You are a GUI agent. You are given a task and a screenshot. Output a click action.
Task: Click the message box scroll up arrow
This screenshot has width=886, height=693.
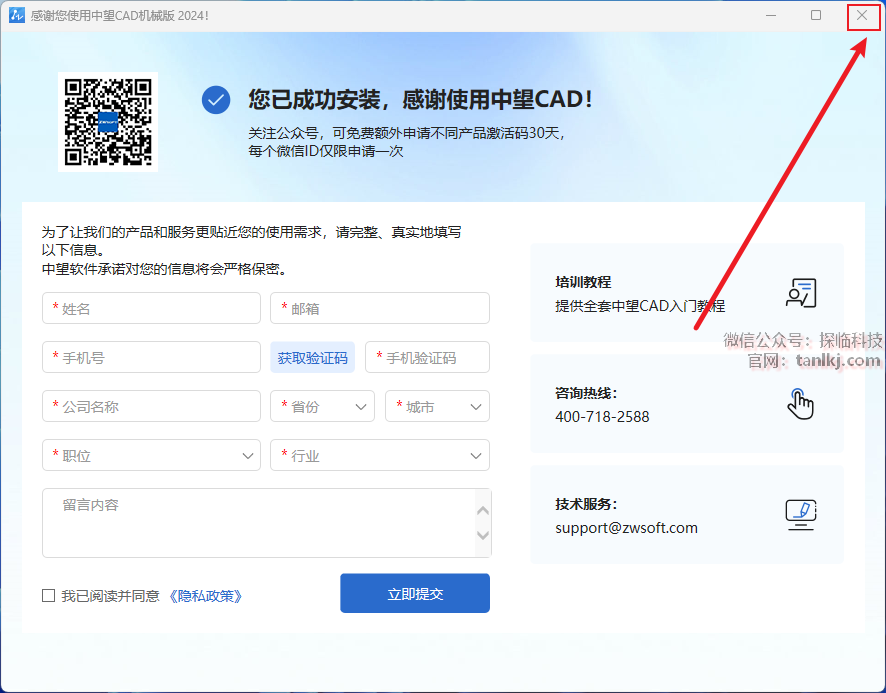483,511
